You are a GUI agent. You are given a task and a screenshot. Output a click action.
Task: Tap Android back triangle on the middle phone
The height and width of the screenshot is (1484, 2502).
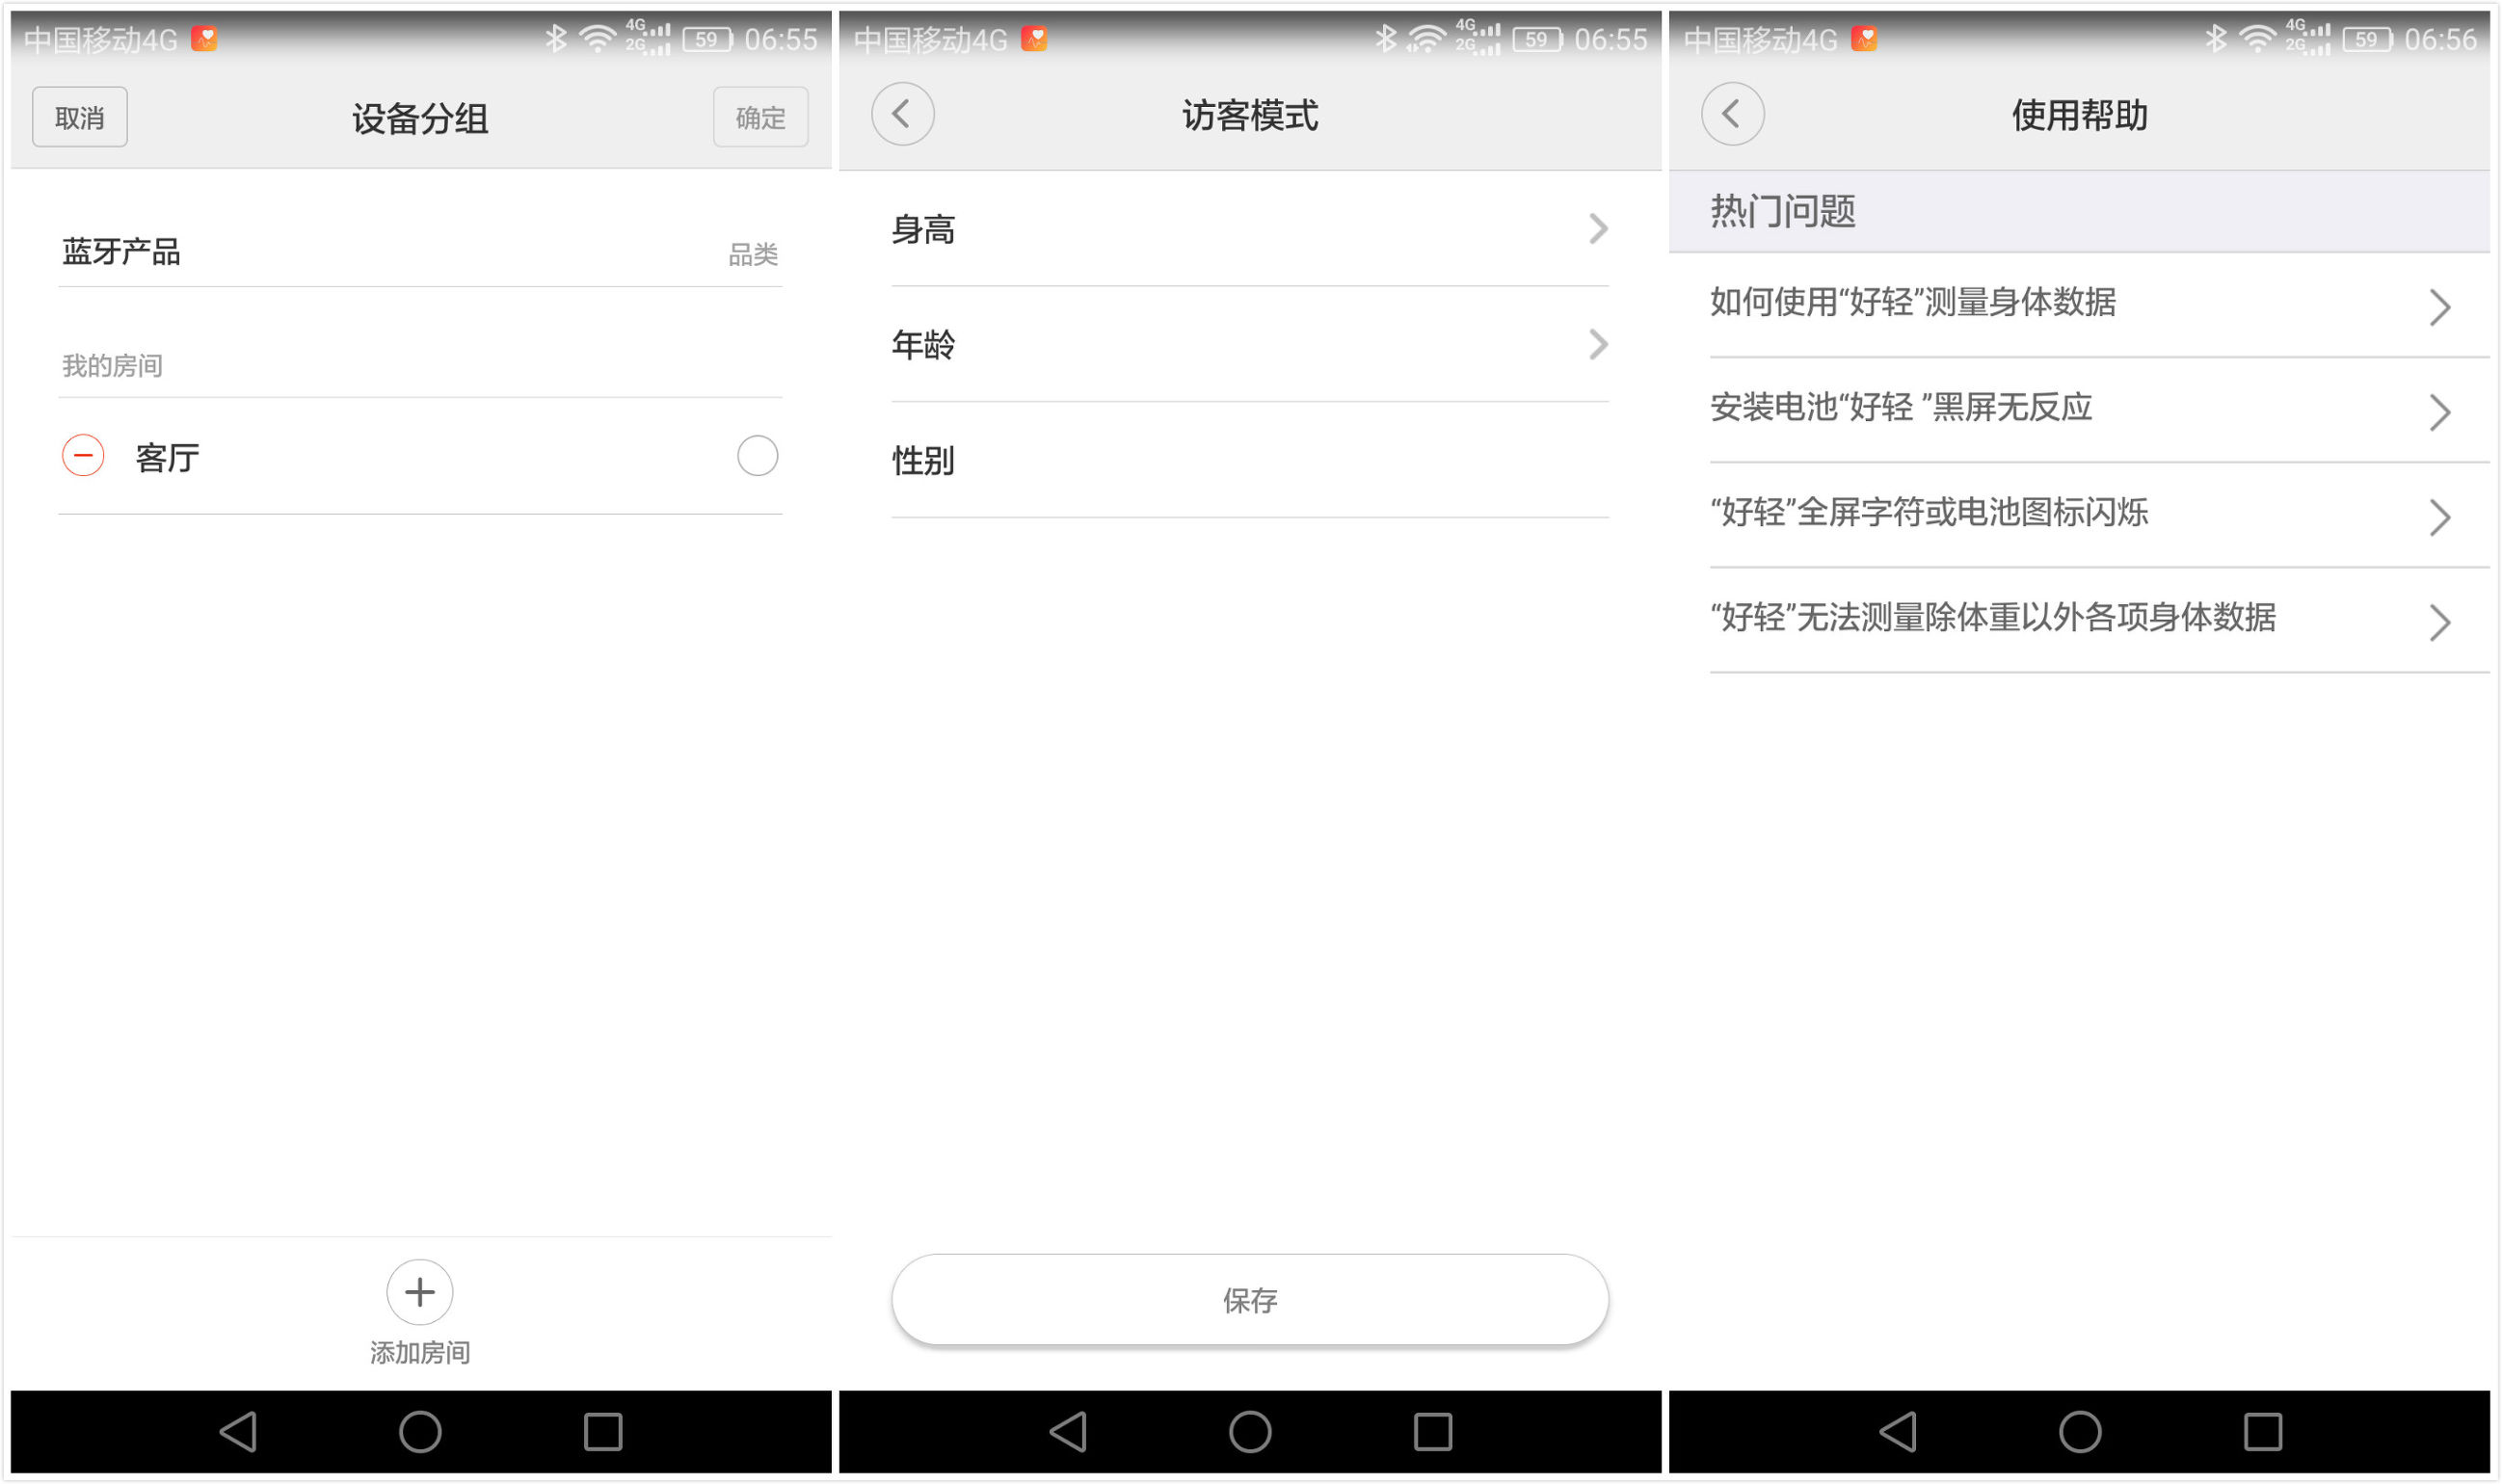click(x=1068, y=1431)
